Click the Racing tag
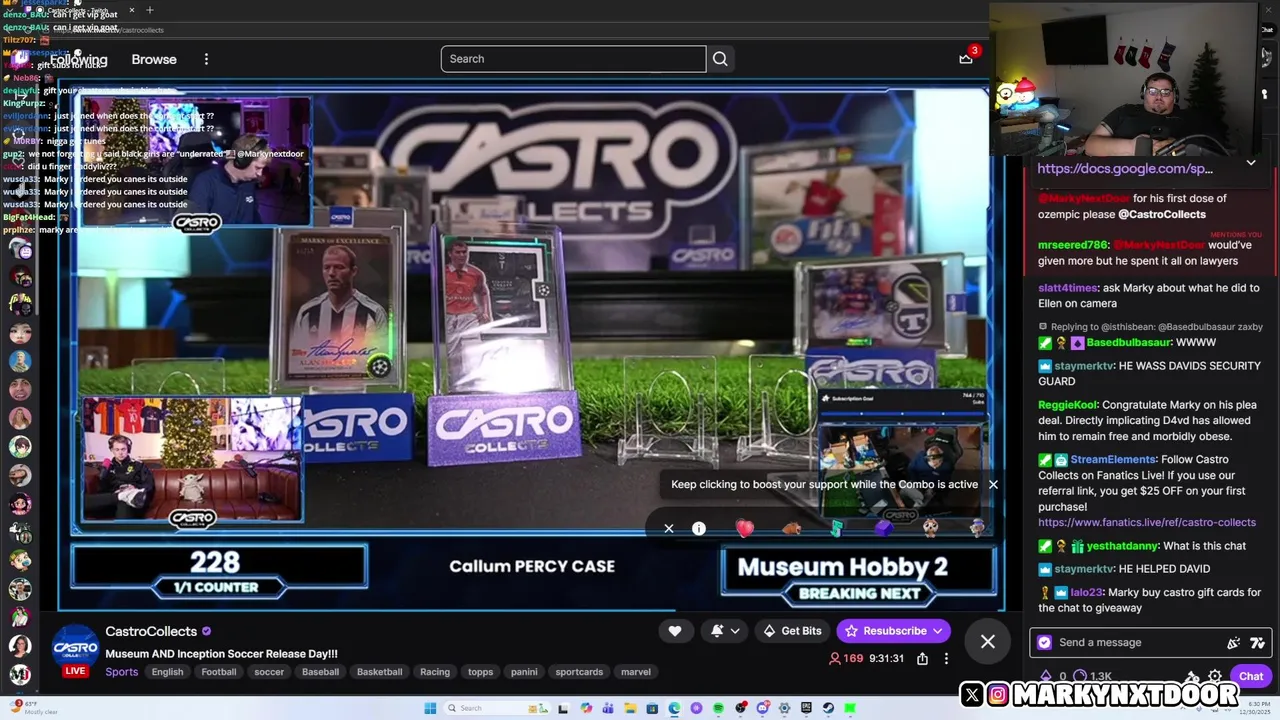Screen dimensions: 1280x720 click(x=435, y=672)
